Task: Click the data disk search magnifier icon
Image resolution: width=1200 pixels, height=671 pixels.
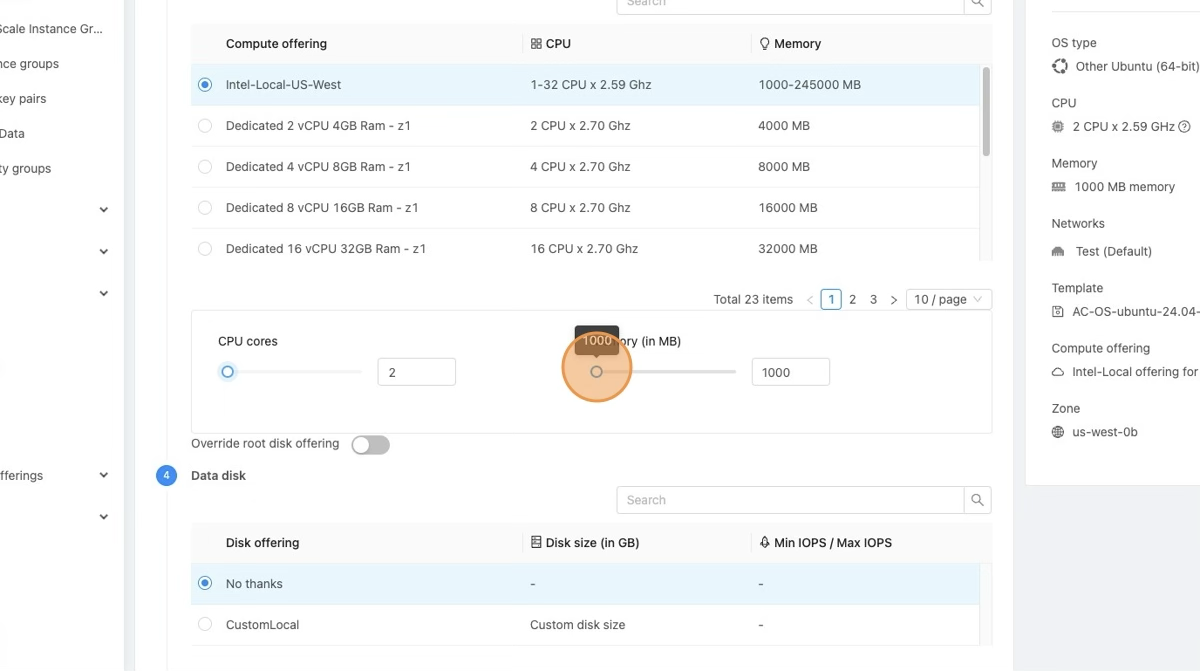Action: click(977, 500)
